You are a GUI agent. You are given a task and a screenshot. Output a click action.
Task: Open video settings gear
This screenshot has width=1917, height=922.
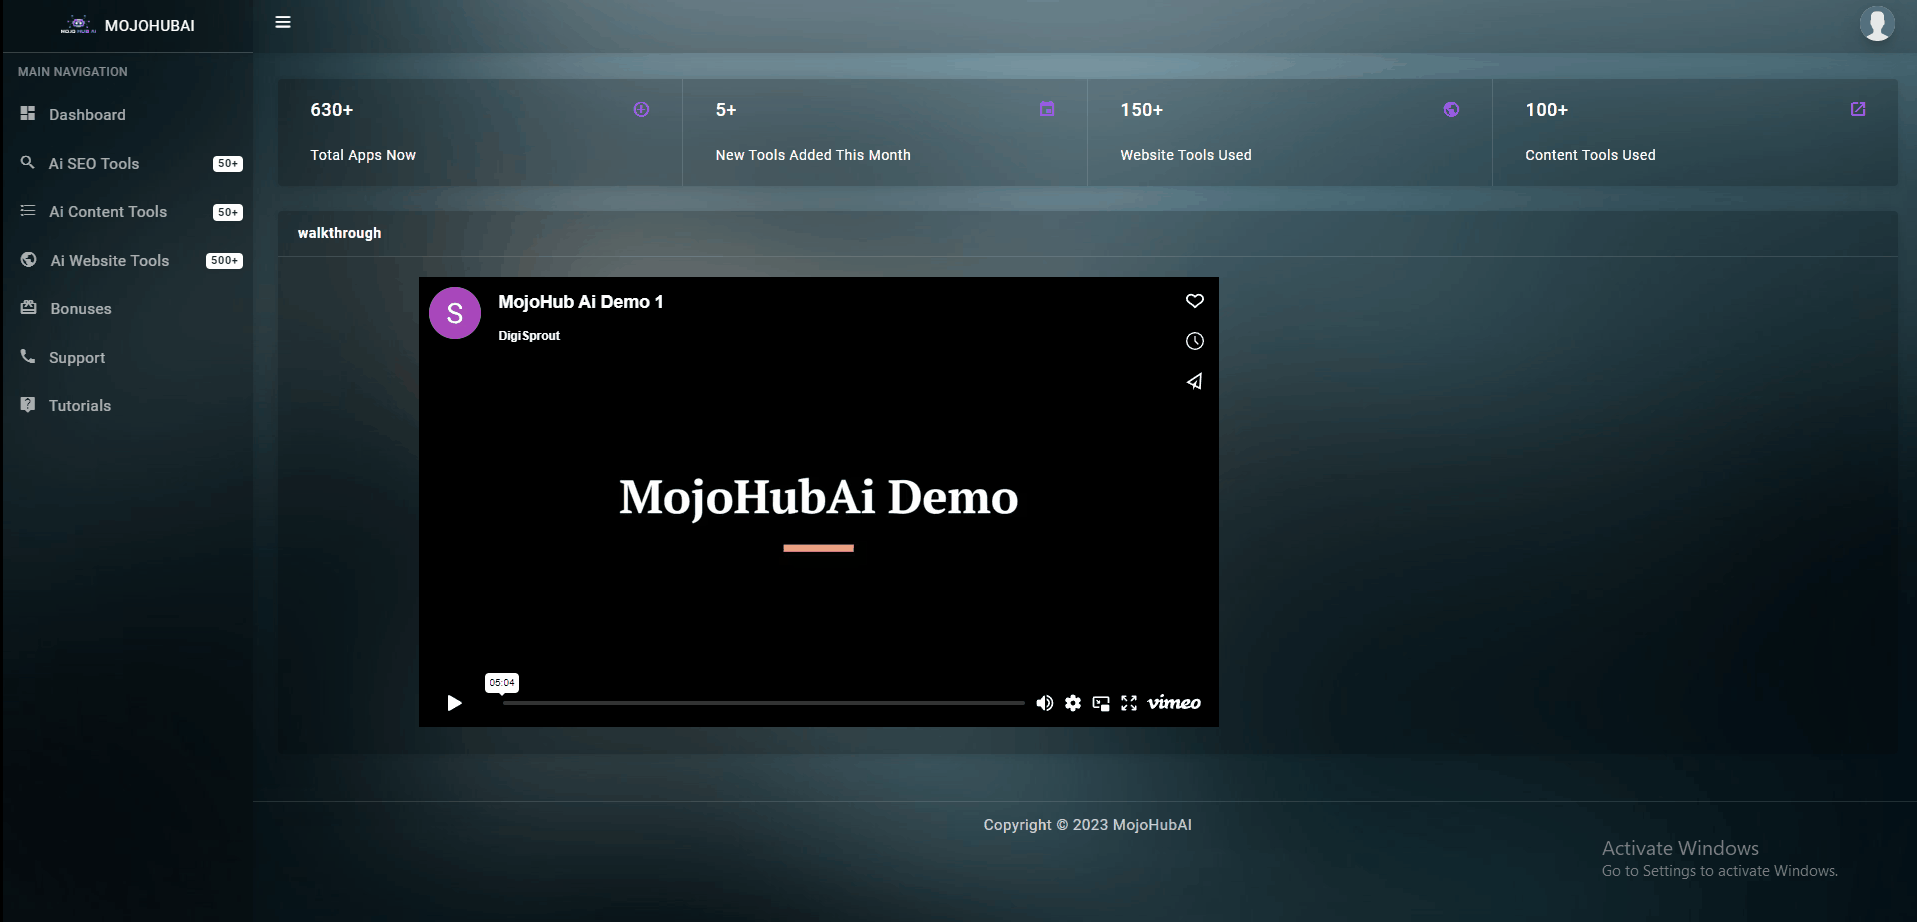(1073, 703)
